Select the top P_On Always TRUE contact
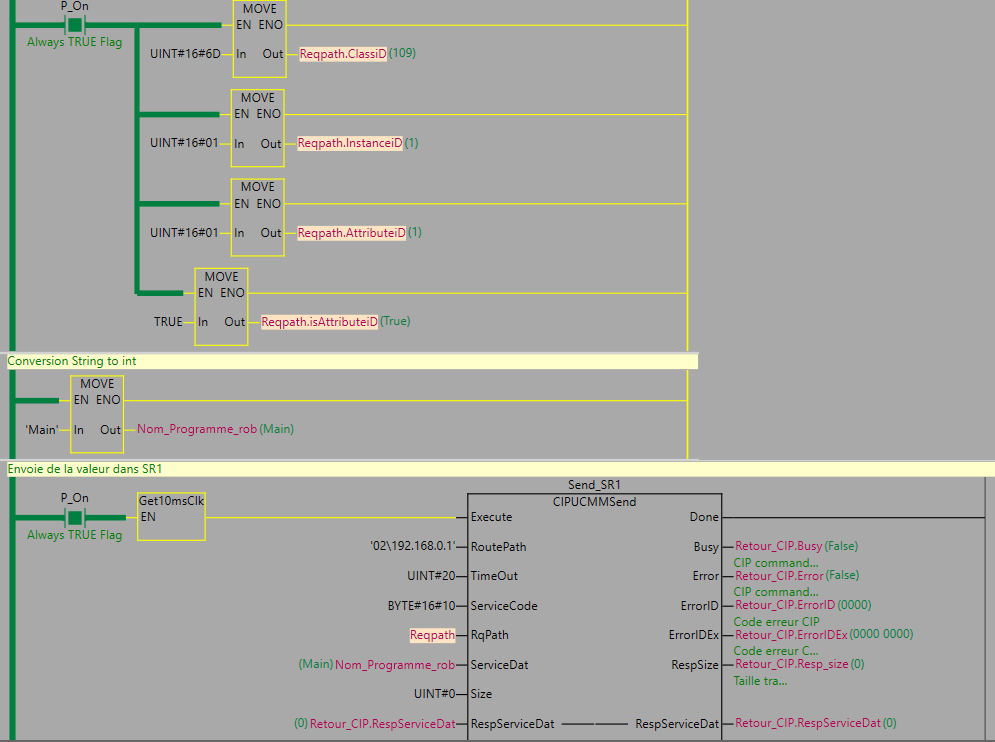This screenshot has width=995, height=742. click(75, 25)
